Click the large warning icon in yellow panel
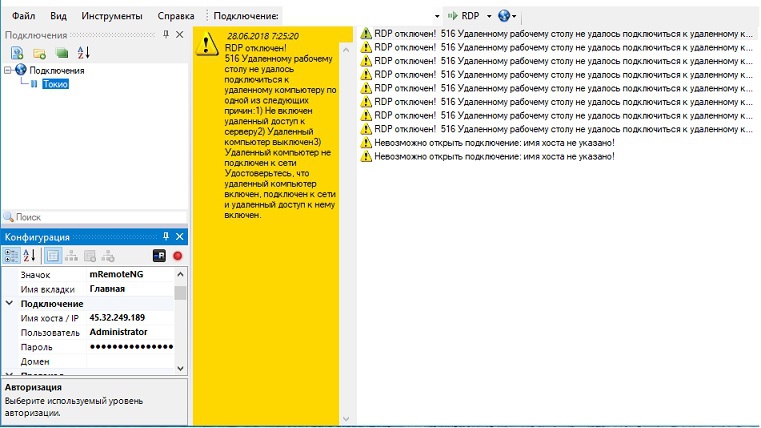Screen dimensions: 761x428 pos(207,44)
